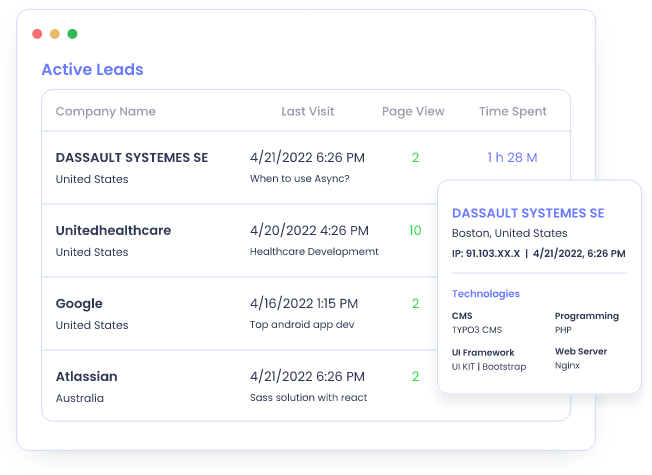Click 'When to use Async?' page title

coord(299,179)
